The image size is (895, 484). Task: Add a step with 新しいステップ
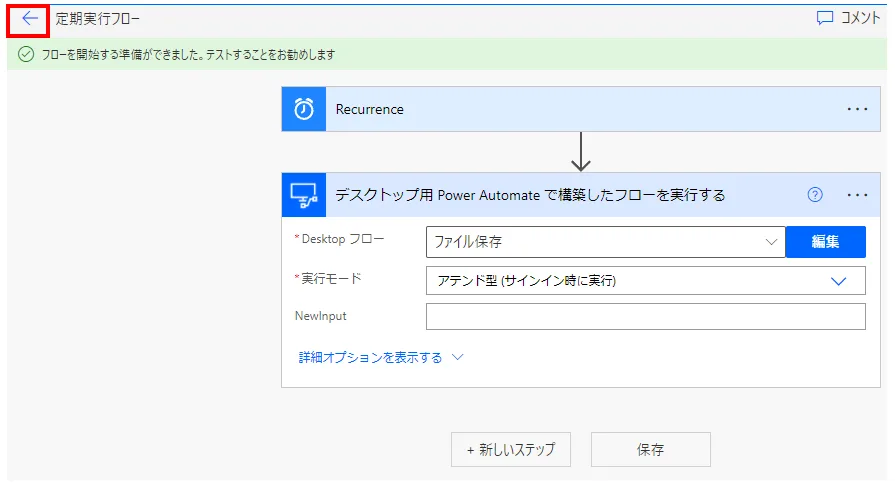click(x=510, y=450)
